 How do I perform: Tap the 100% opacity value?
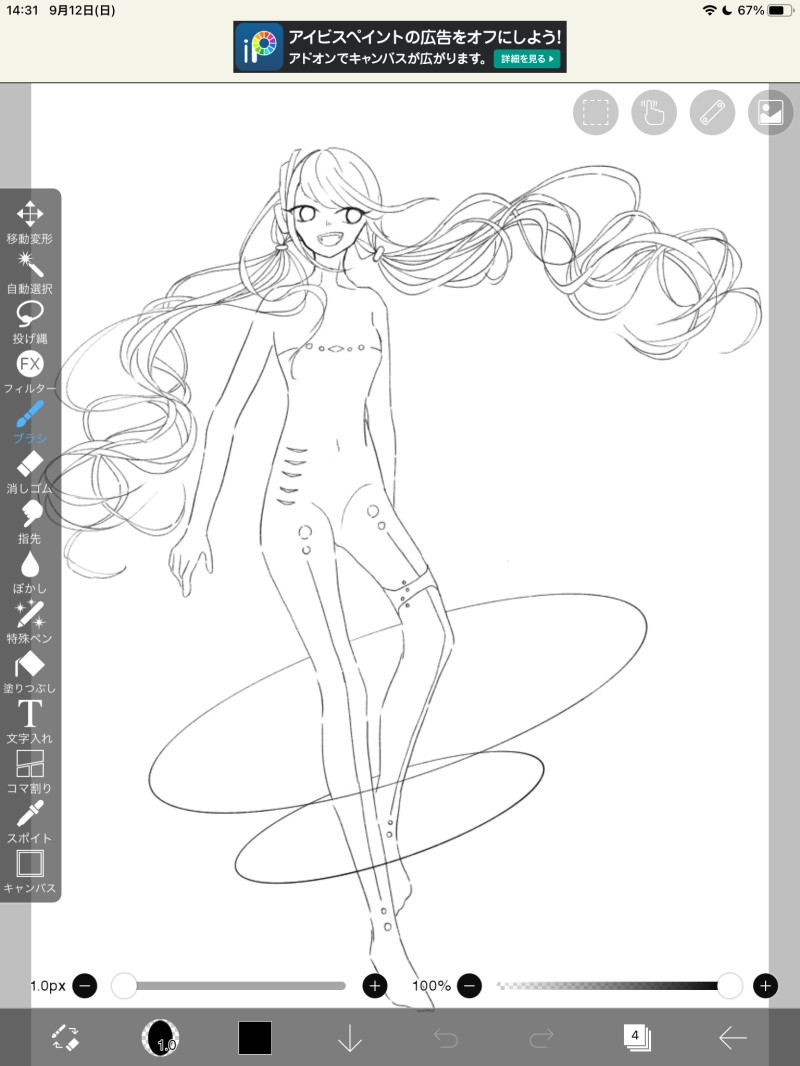coord(432,985)
